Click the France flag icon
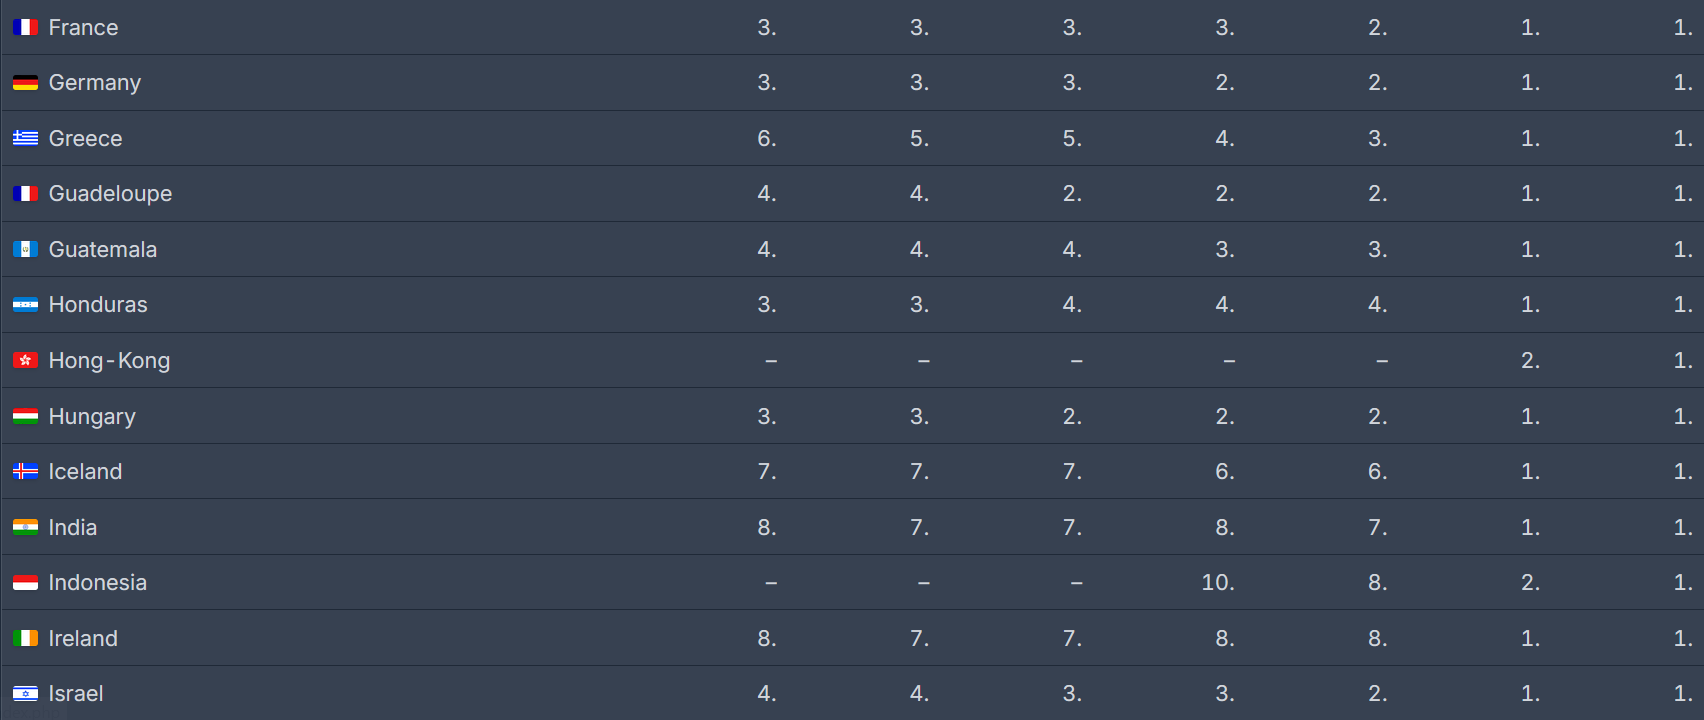 (26, 28)
